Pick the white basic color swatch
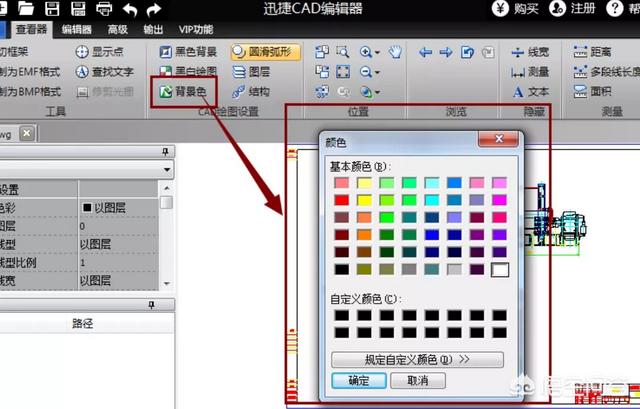The image size is (640, 409). (x=500, y=269)
